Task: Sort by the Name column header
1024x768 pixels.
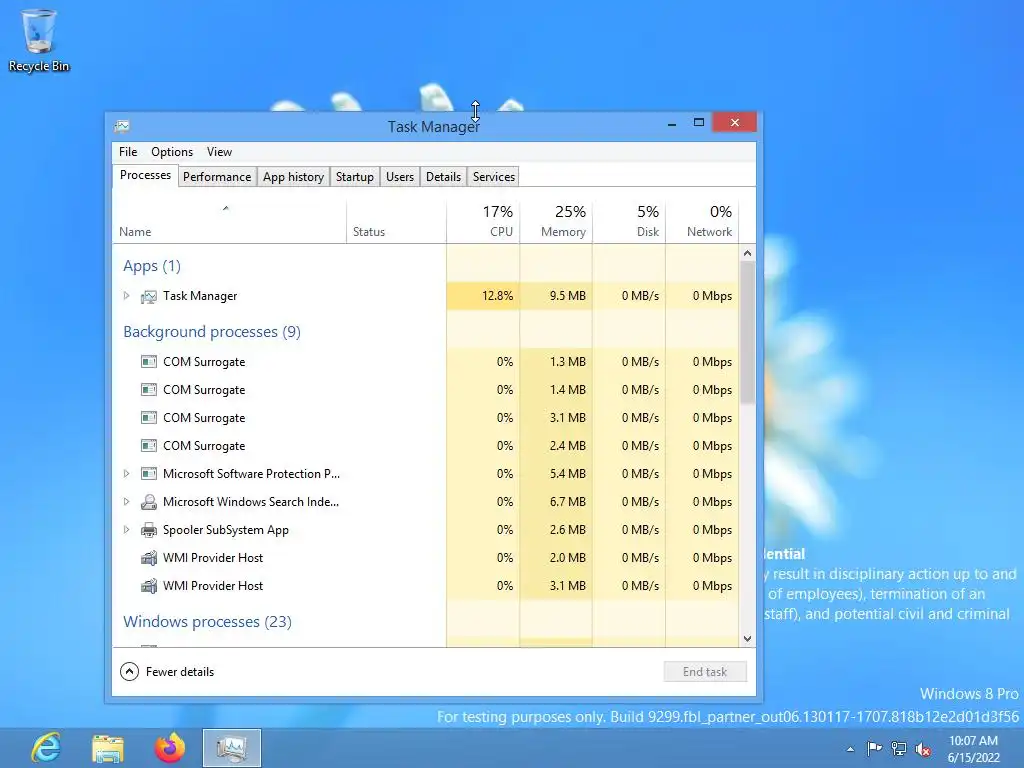Action: pyautogui.click(x=229, y=222)
